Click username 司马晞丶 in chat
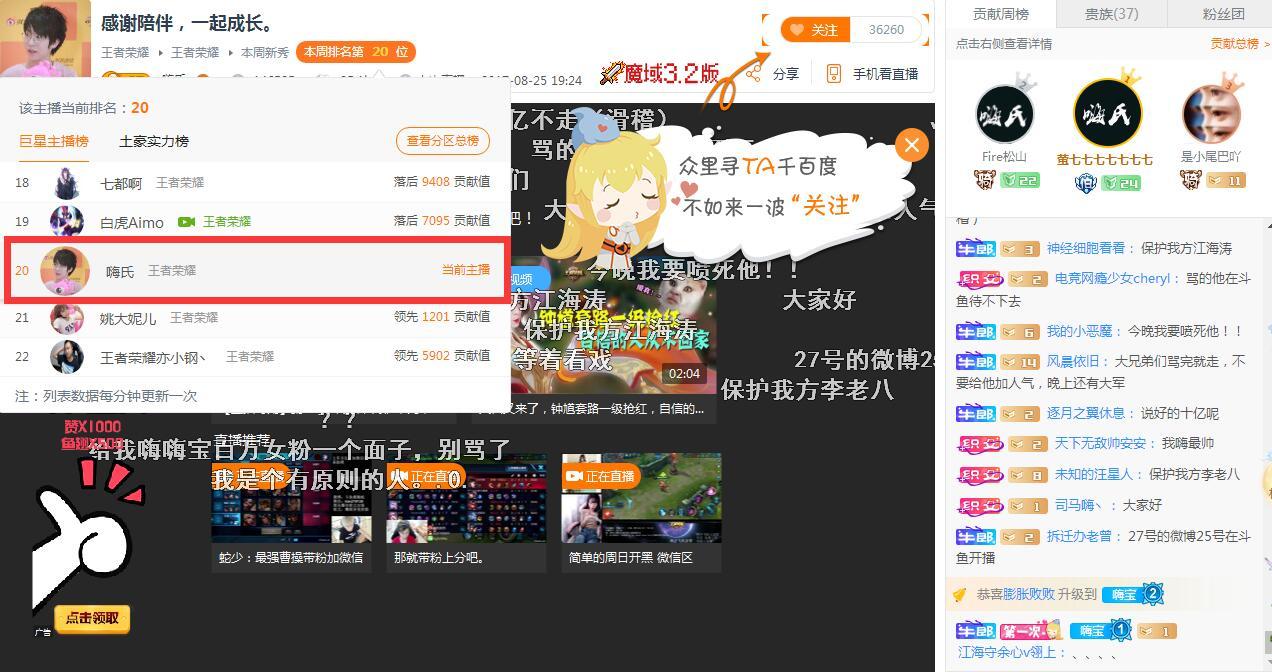The width and height of the screenshot is (1272, 672). (x=1081, y=505)
